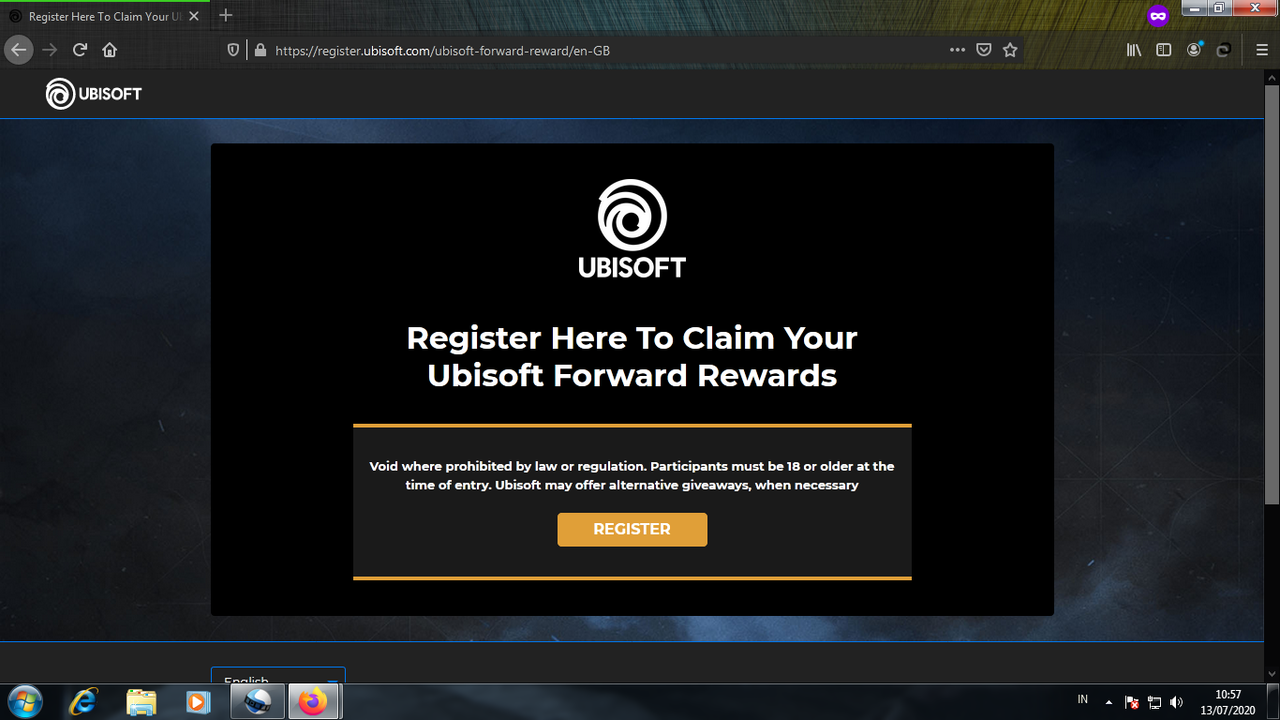Close the Register Here tab
Viewport: 1280px width, 720px height.
[x=194, y=17]
